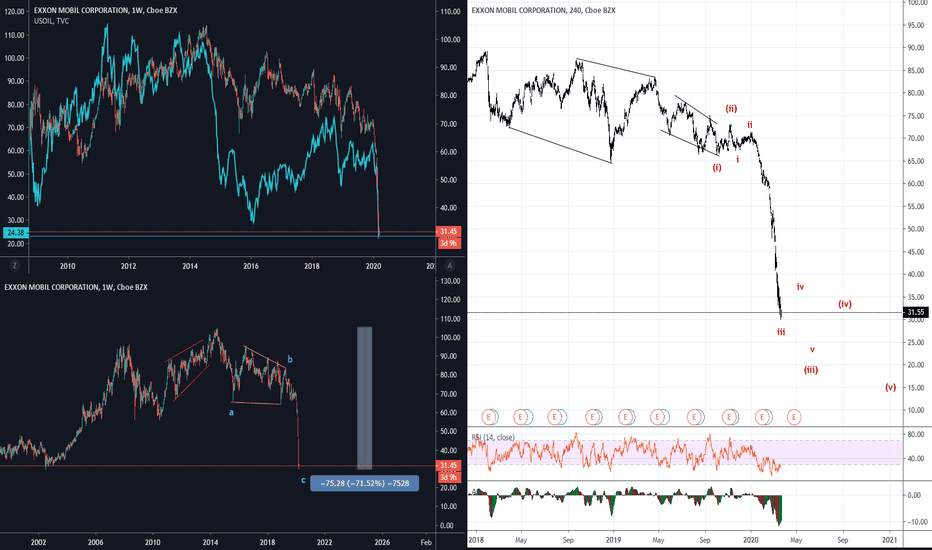Image resolution: width=932 pixels, height=550 pixels.
Task: Select the small red wave label iv
Action: click(800, 287)
